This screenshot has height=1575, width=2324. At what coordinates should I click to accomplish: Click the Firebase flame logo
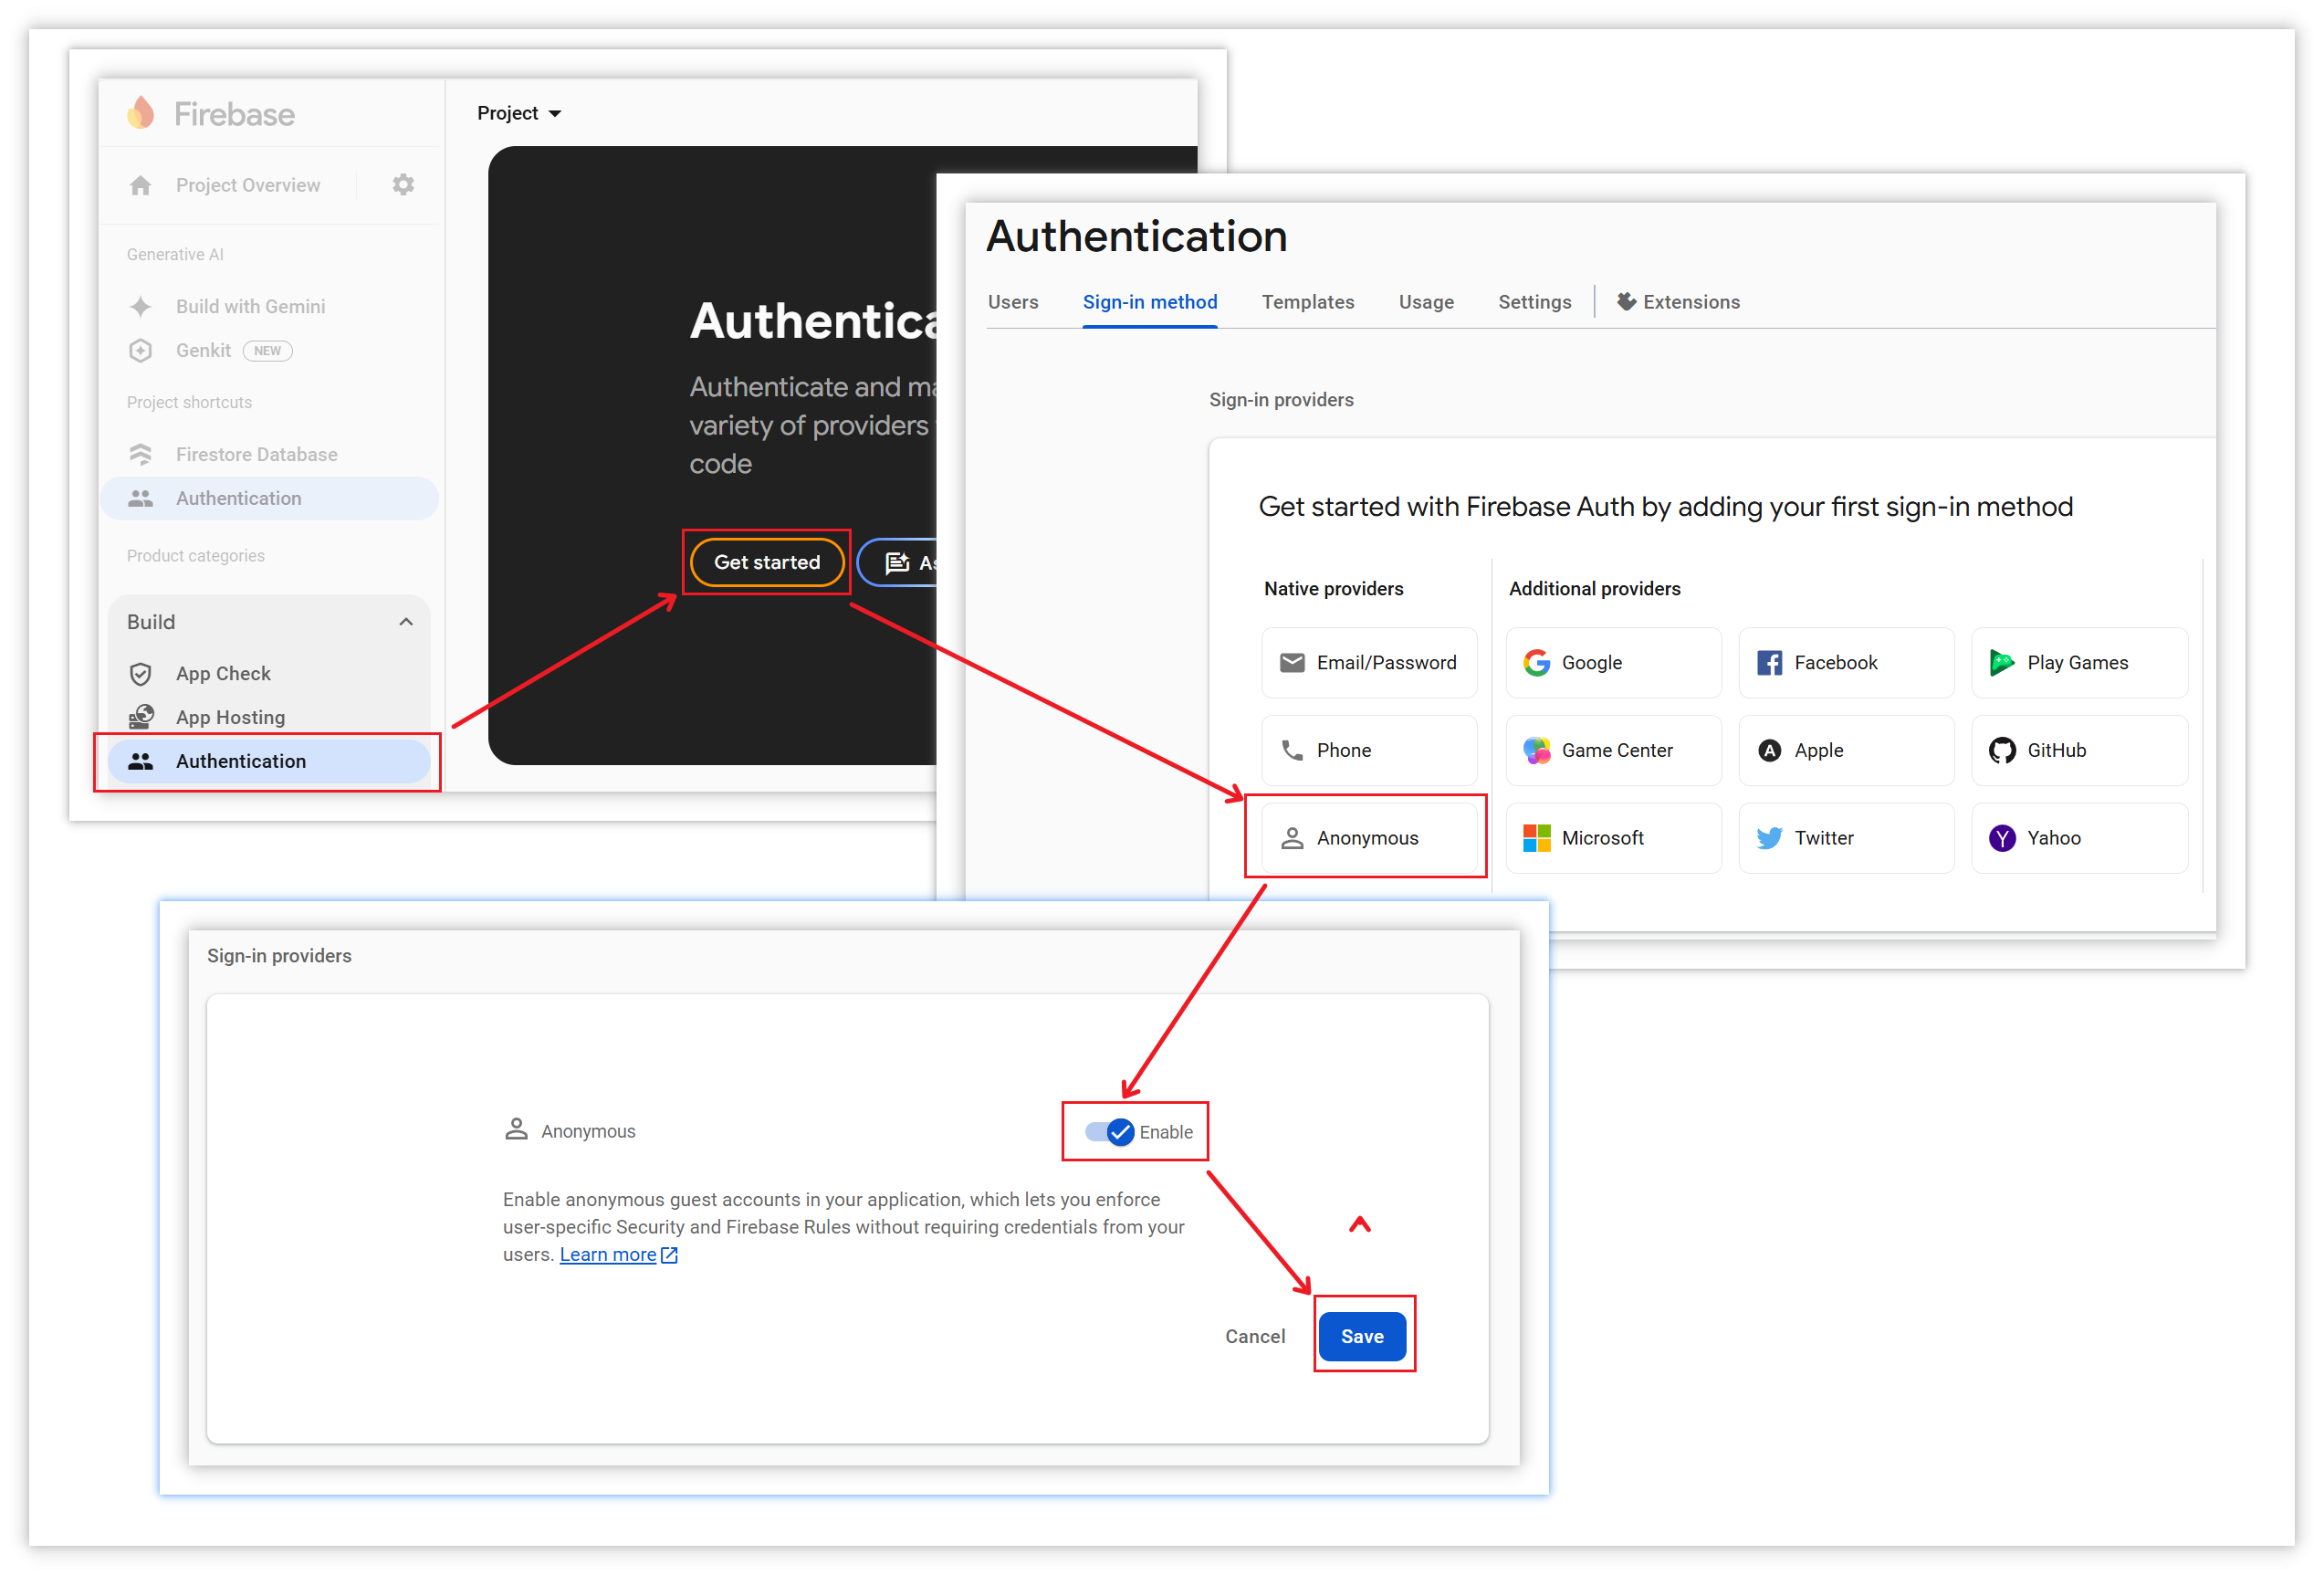pyautogui.click(x=141, y=113)
